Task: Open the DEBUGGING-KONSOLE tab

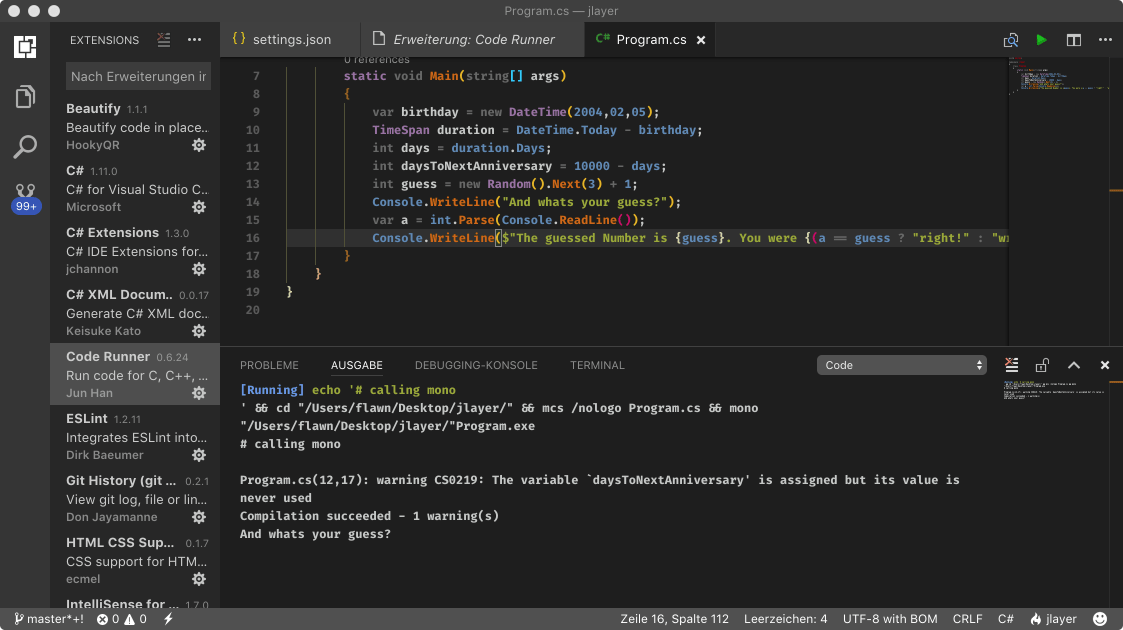Action: click(x=476, y=365)
